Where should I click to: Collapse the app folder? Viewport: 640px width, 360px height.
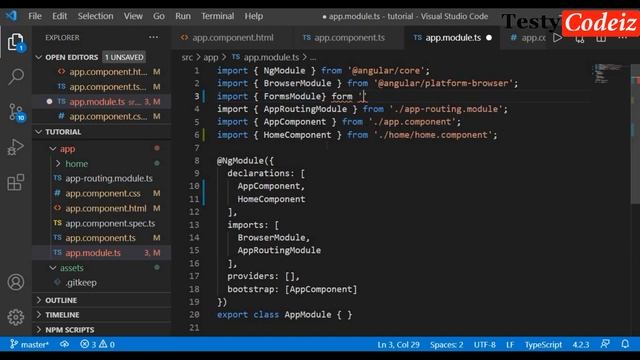point(53,149)
